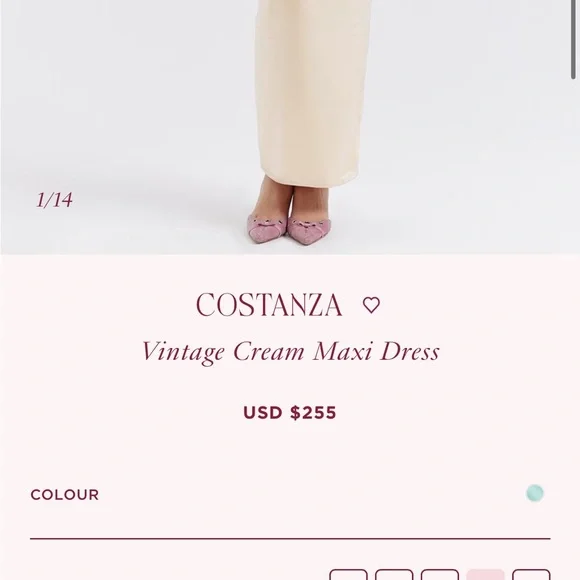Choose the first size box in the row
The height and width of the screenshot is (580, 580).
348,574
